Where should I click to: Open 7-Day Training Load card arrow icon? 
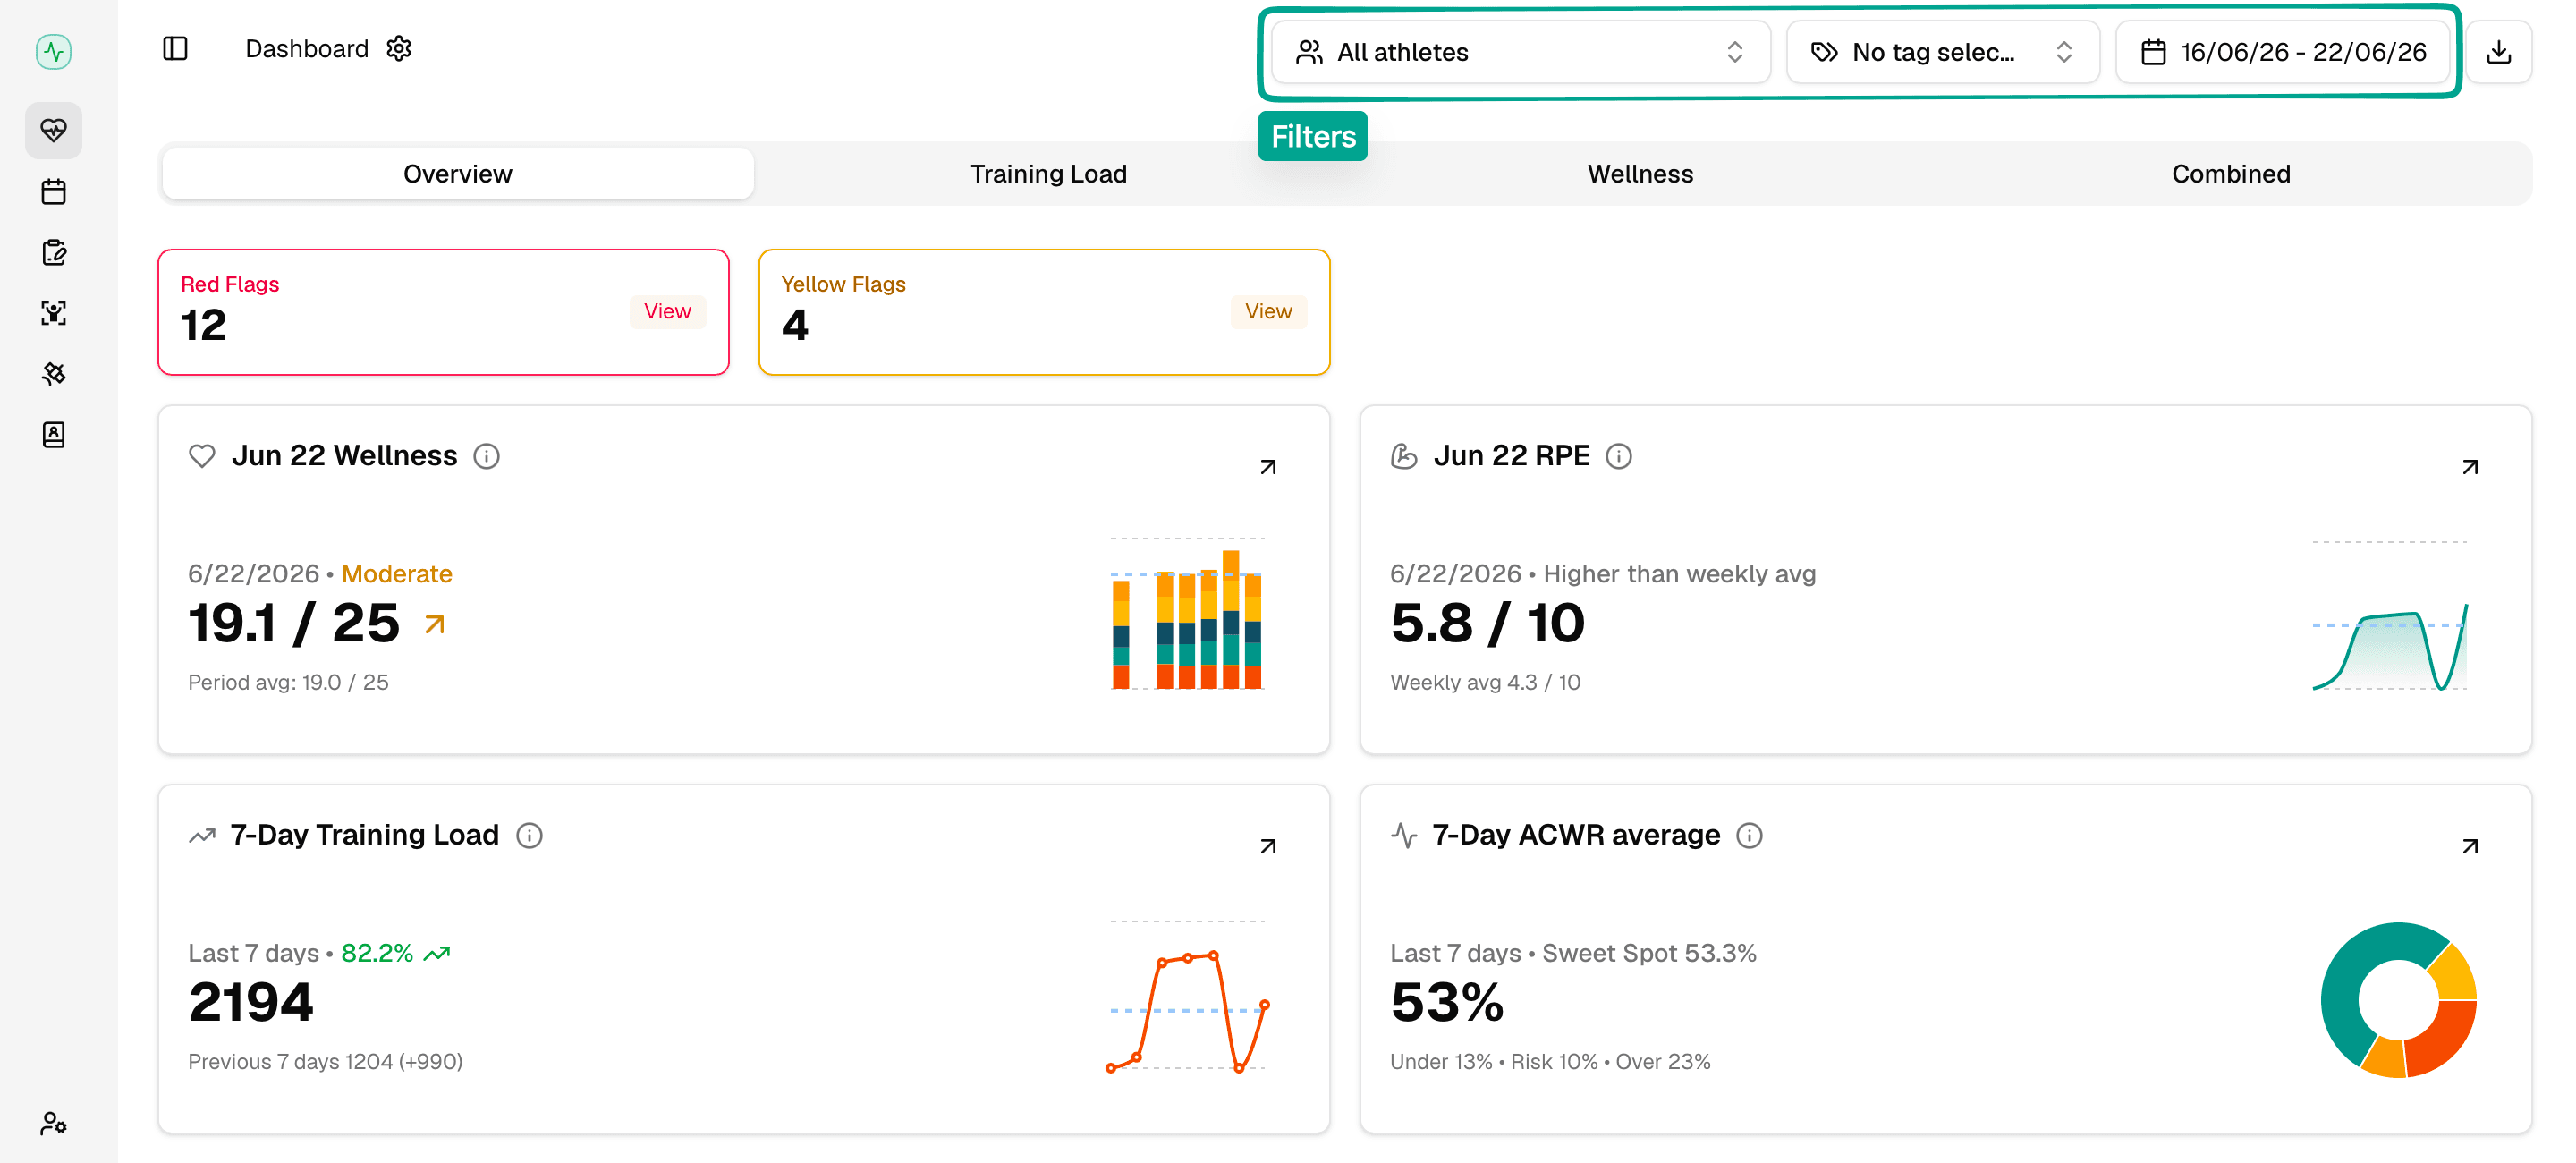point(1268,846)
